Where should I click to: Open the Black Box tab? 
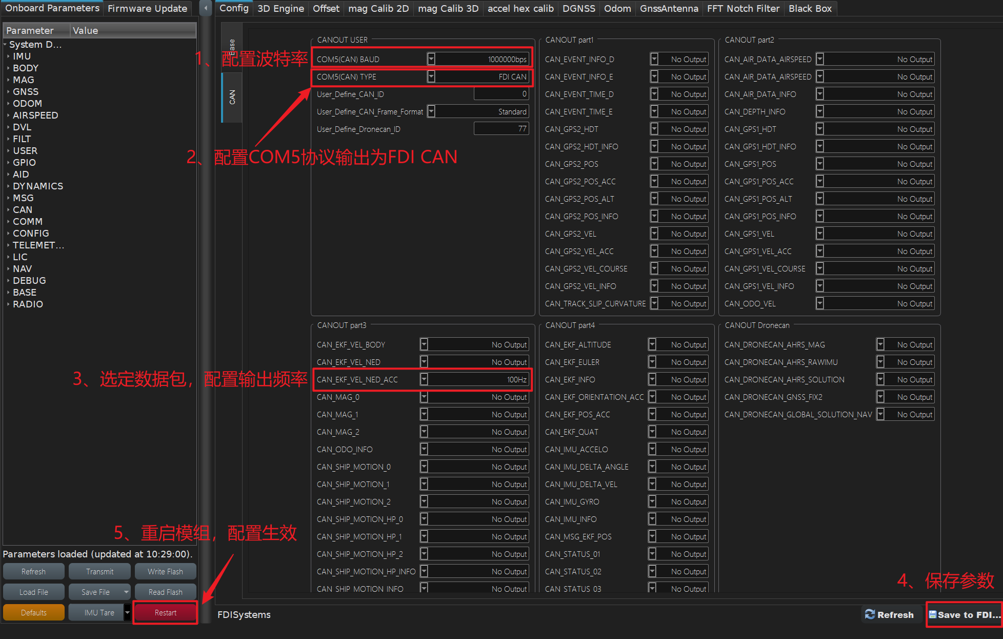tap(810, 8)
